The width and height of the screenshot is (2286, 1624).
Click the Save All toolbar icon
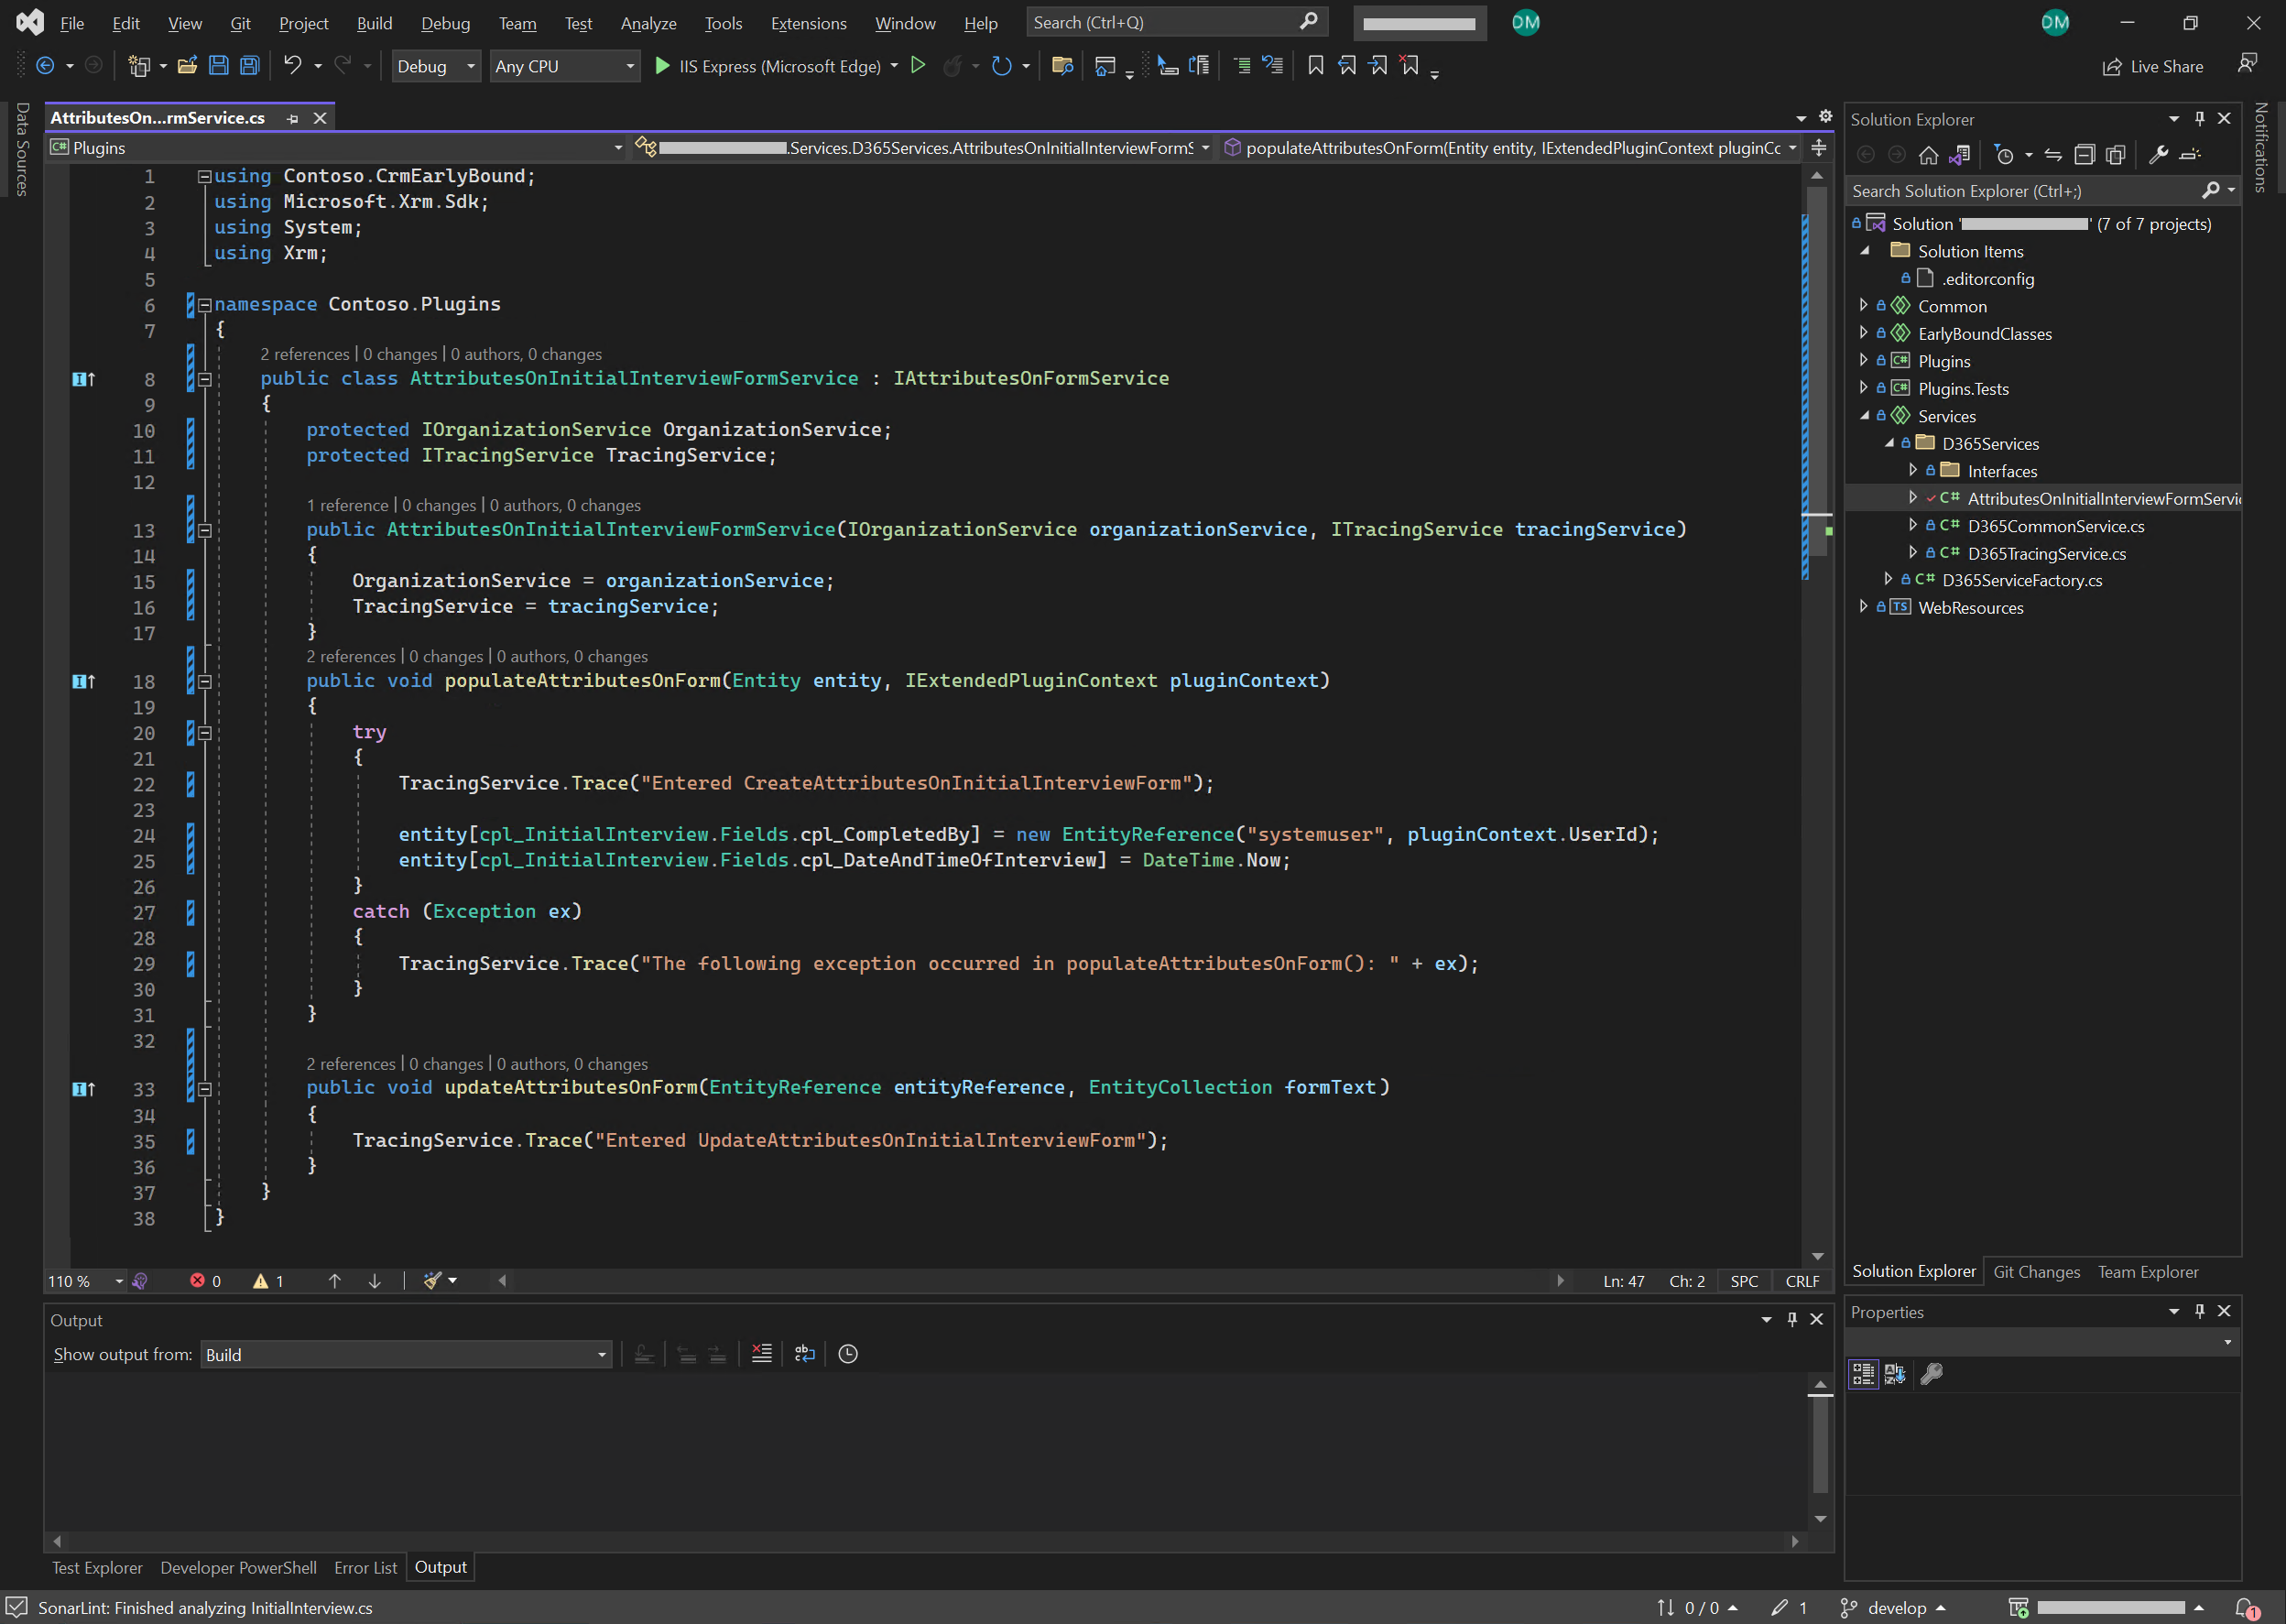tap(250, 66)
